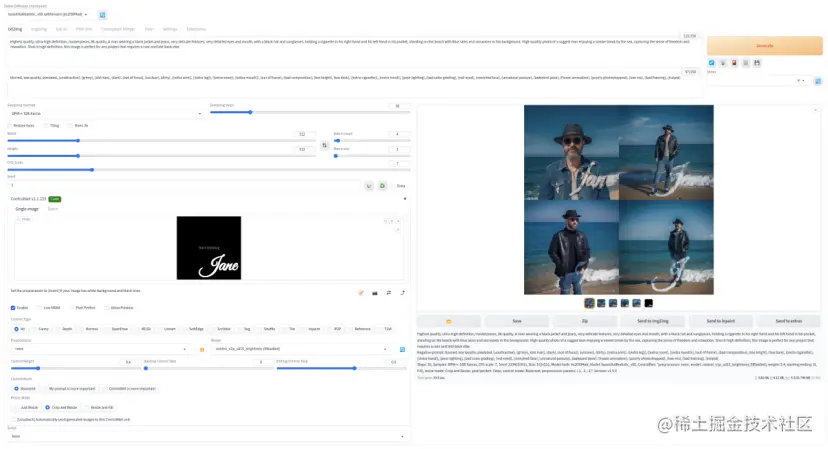The width and height of the screenshot is (828, 449).
Task: Click the Send to inpaint button
Action: (721, 321)
